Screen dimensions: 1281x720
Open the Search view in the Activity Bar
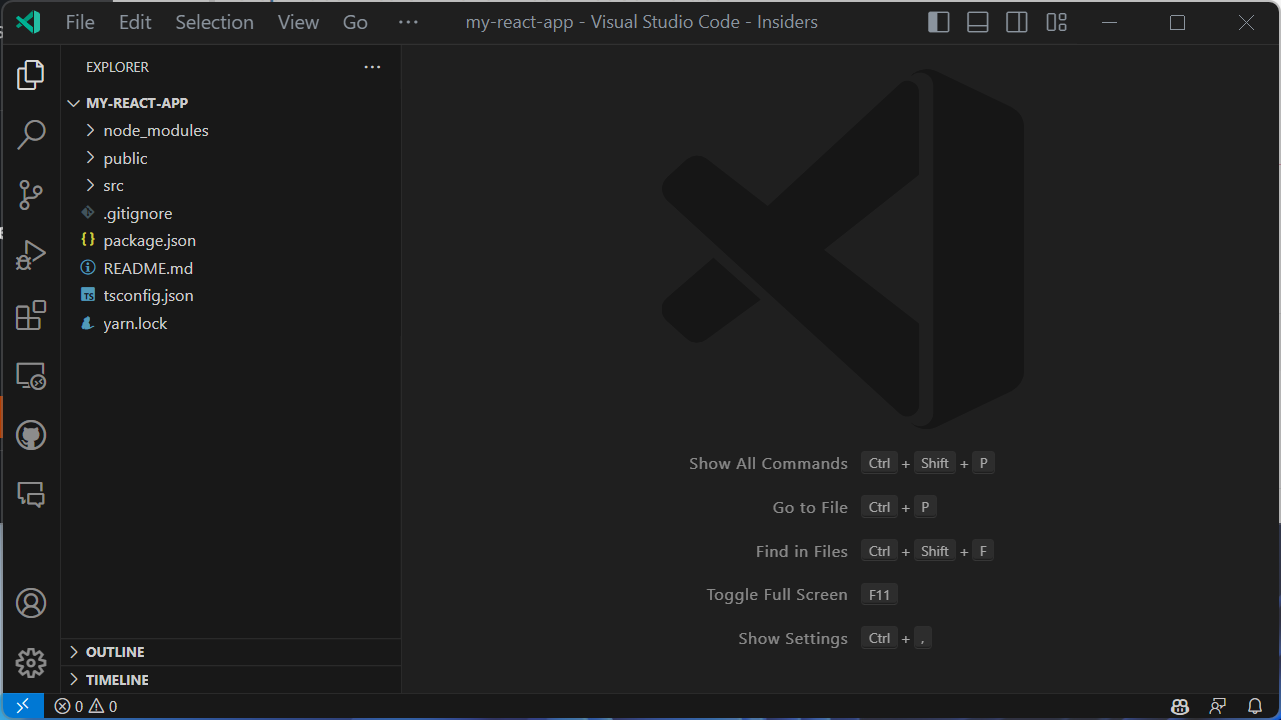(x=31, y=134)
